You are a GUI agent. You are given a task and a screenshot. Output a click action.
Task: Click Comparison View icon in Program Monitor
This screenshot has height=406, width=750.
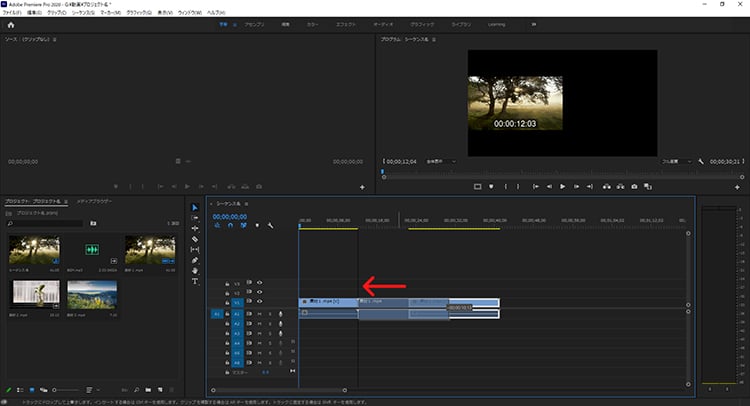[648, 187]
